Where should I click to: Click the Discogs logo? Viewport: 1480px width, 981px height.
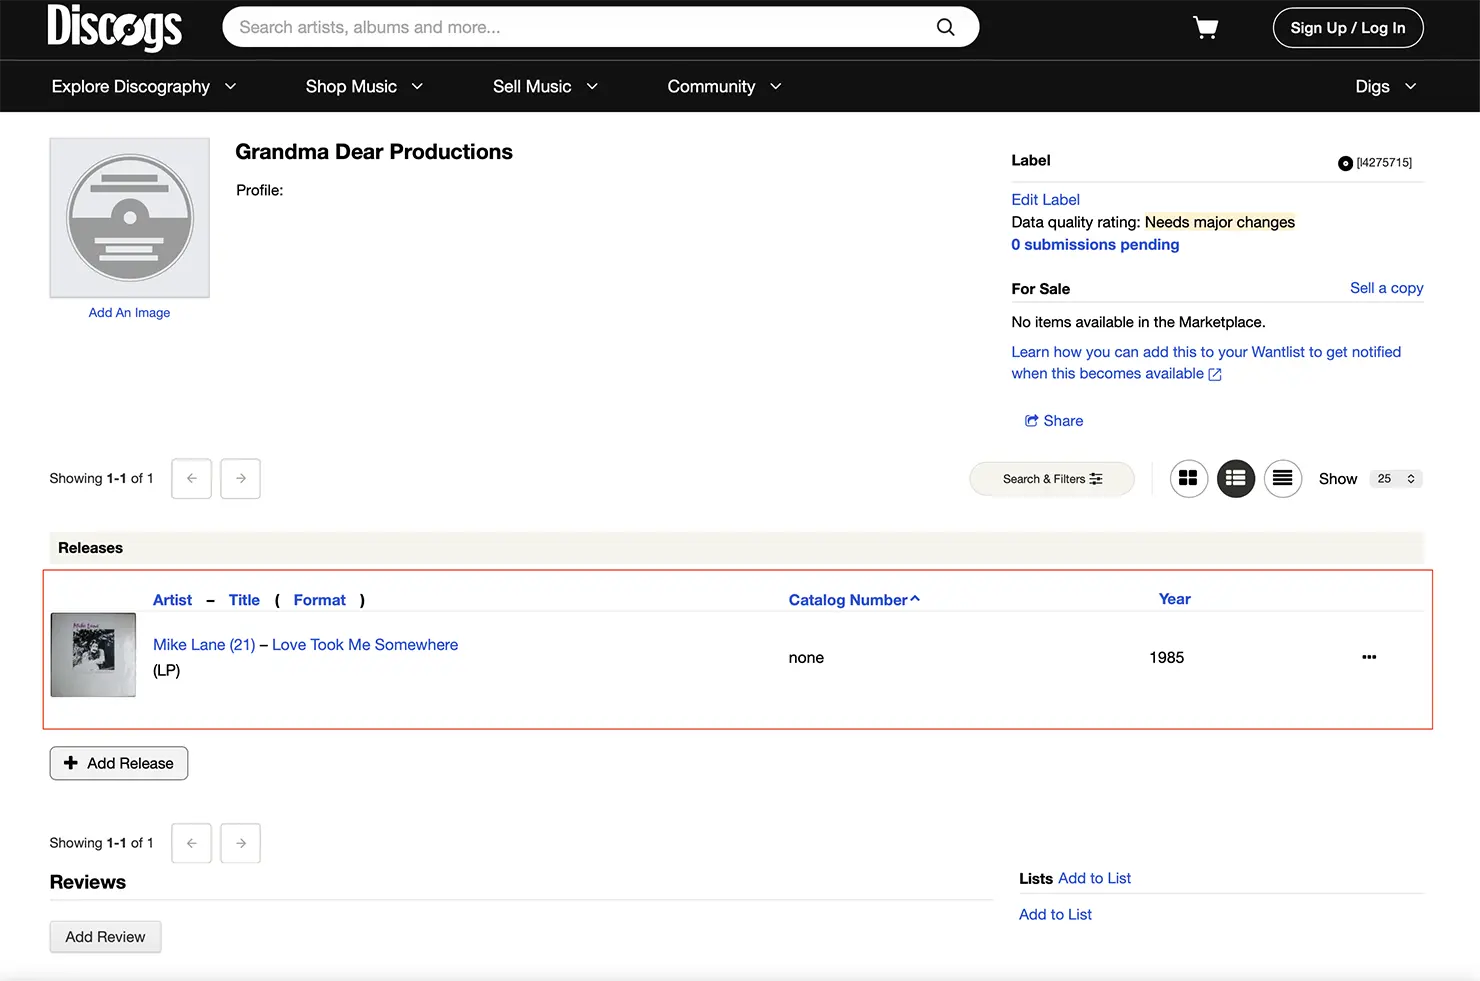tap(114, 27)
